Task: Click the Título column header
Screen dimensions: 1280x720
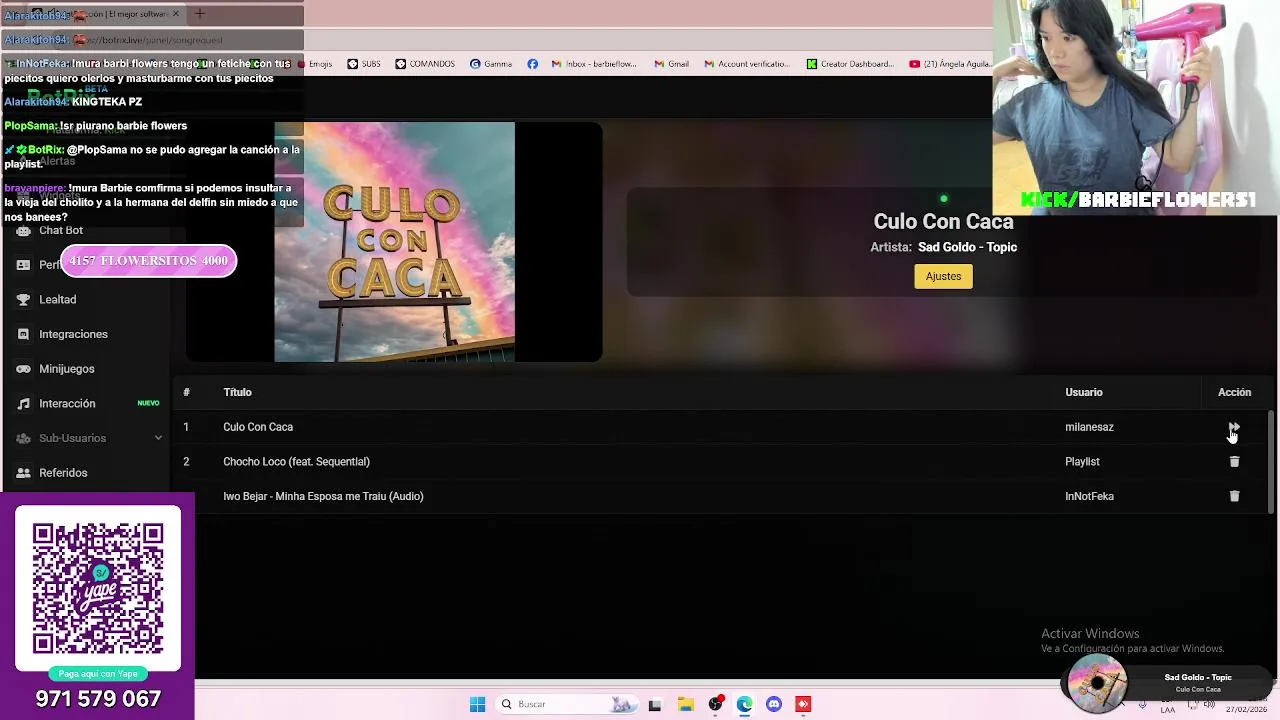Action: (x=237, y=392)
